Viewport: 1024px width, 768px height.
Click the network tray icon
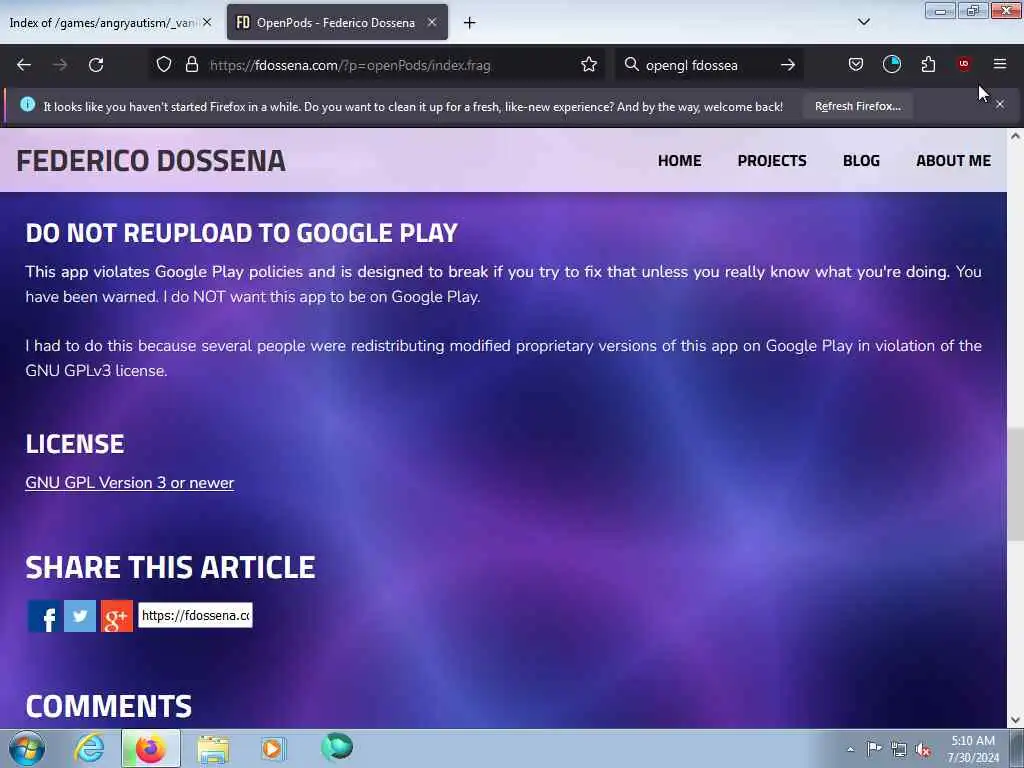(899, 749)
